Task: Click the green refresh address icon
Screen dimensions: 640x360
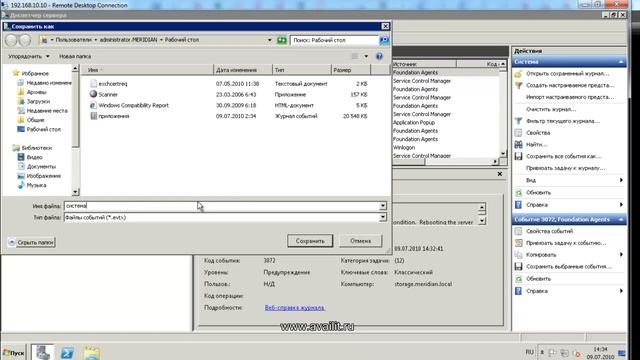Action: point(282,40)
